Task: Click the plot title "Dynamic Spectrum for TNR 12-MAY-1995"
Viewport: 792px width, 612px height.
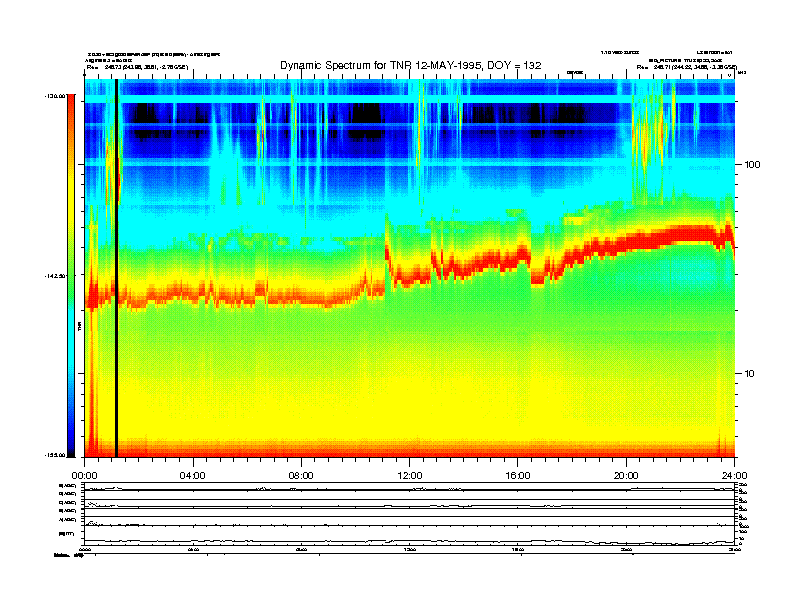Action: [380, 65]
